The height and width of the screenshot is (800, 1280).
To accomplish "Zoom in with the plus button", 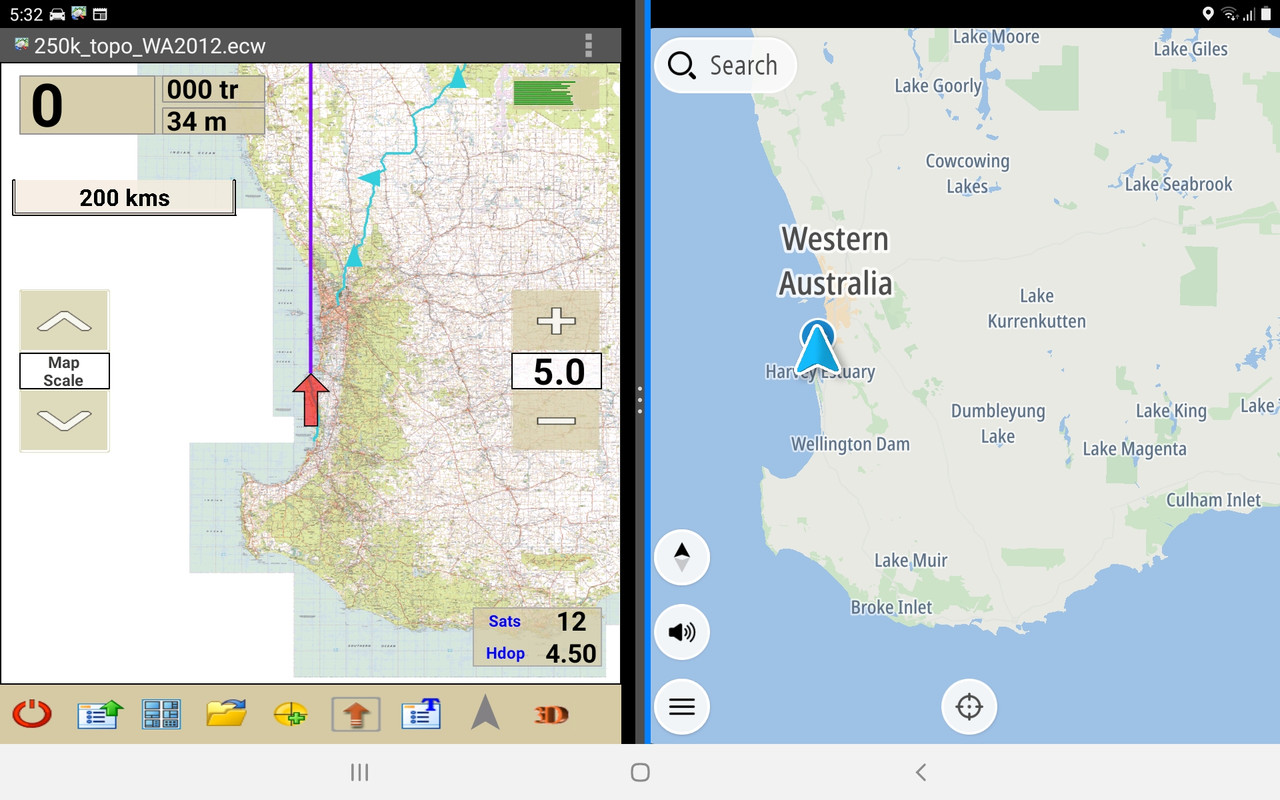I will (x=556, y=321).
